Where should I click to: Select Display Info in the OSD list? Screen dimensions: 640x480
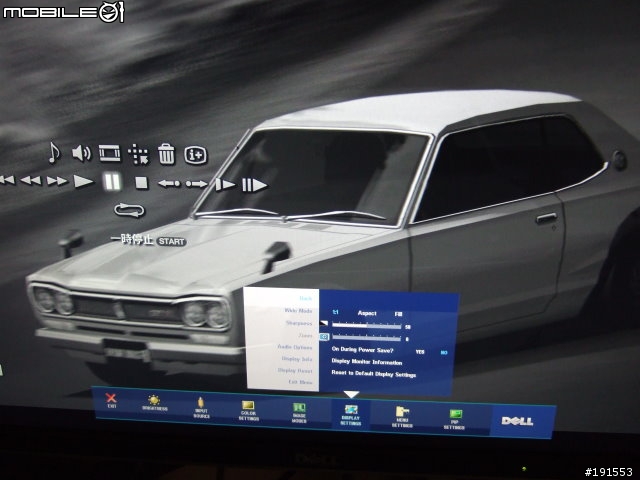coord(297,359)
